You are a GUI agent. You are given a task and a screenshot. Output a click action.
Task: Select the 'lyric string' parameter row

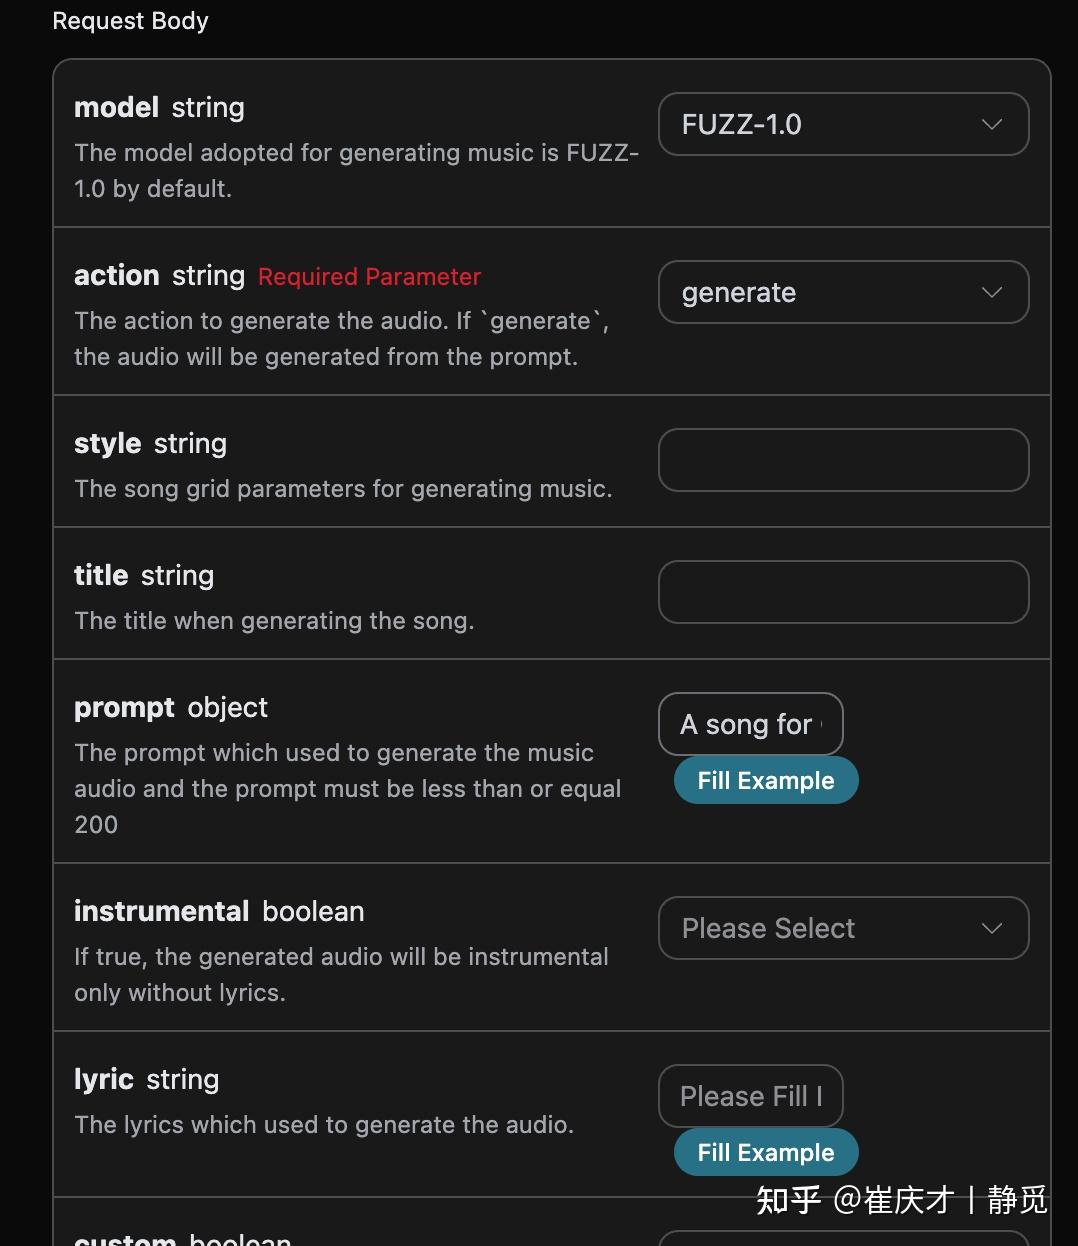tap(146, 1079)
